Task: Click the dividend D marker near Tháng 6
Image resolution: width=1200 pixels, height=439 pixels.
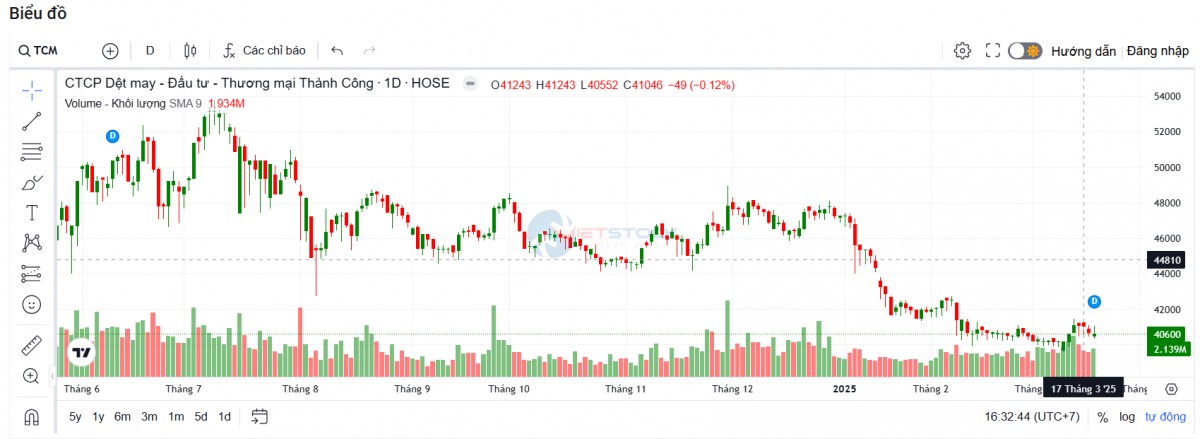Action: click(x=112, y=135)
